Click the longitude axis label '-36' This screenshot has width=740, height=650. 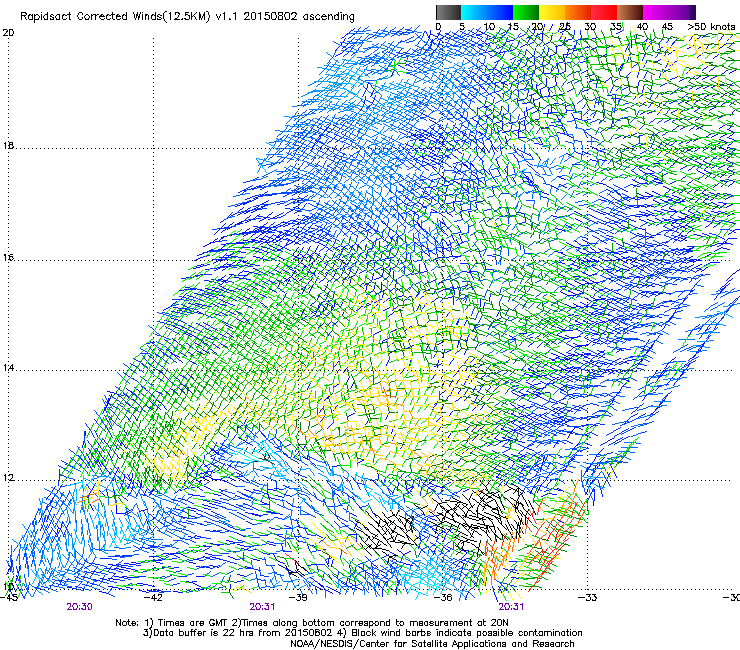coord(443,598)
